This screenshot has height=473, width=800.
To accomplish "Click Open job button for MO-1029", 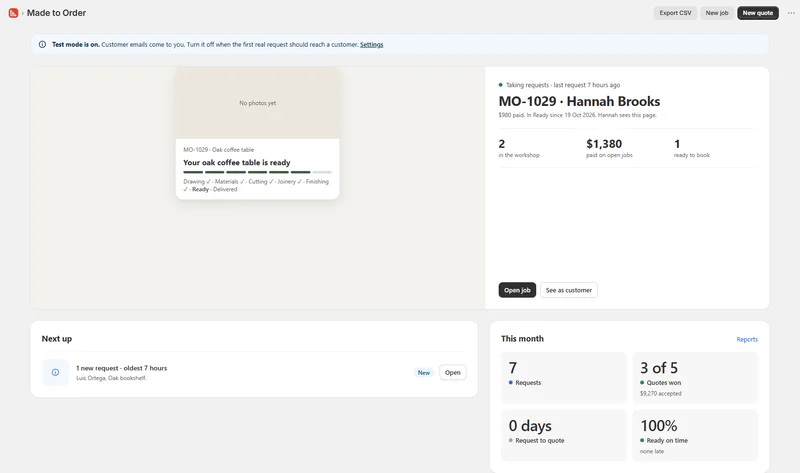I will tap(517, 290).
